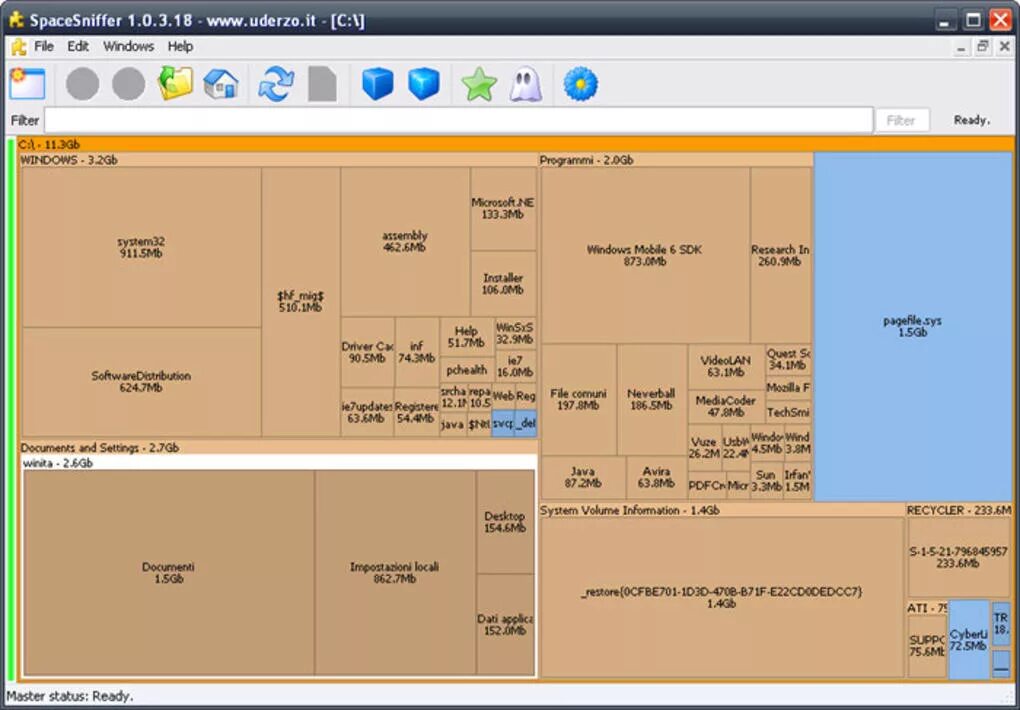
Task: Select the SoftwareDistribution 624.7Mb block
Action: pyautogui.click(x=141, y=382)
